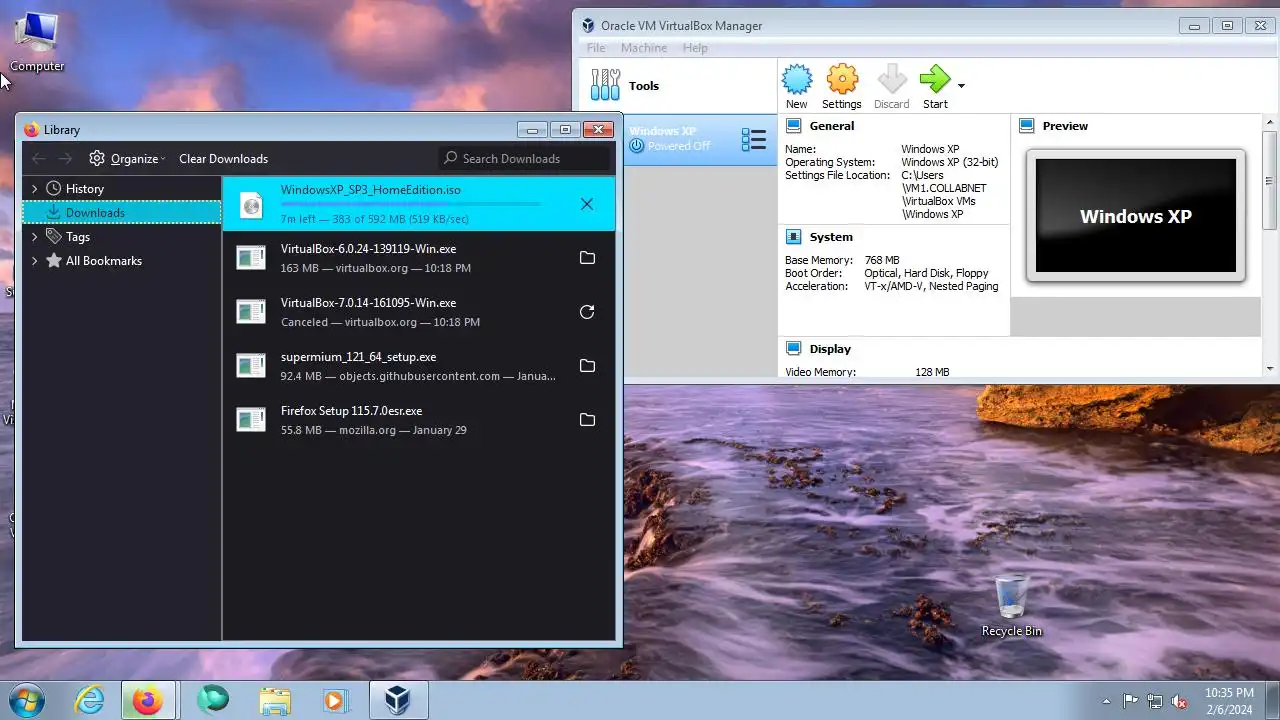
Task: Click the Action Center flag tray icon
Action: [1131, 701]
